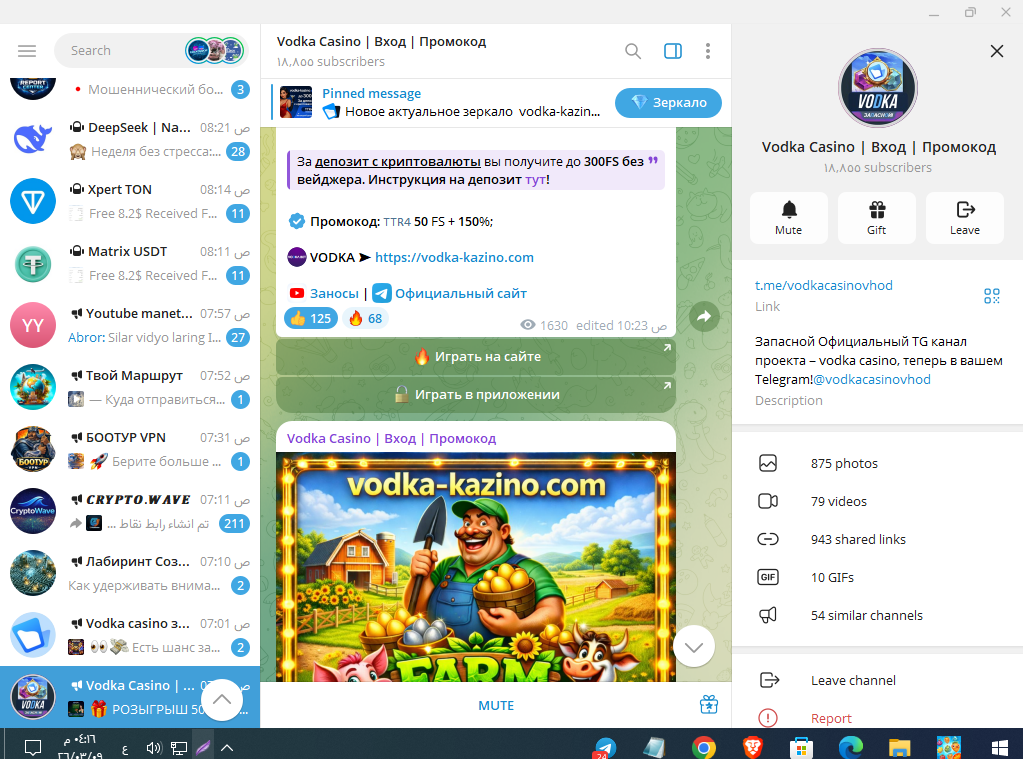Viewport: 1023px width, 759px height.
Task: Open the hamburger main menu
Action: pyautogui.click(x=27, y=51)
